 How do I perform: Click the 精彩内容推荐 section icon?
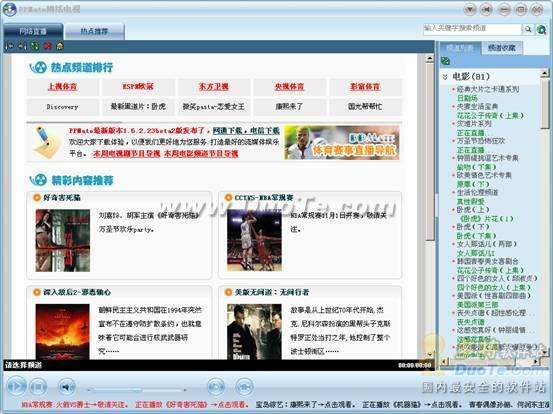[x=38, y=180]
